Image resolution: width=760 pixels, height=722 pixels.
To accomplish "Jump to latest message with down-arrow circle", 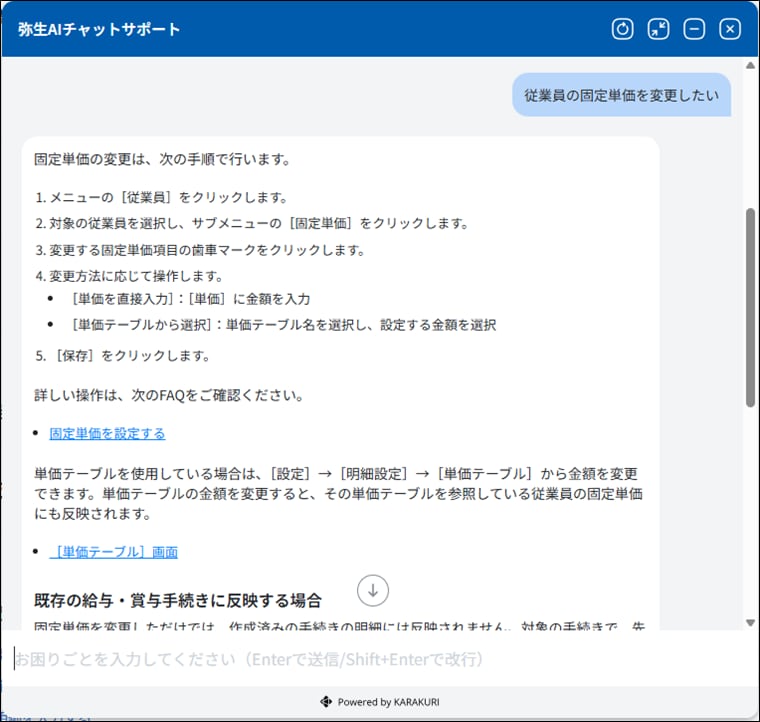I will click(x=373, y=591).
